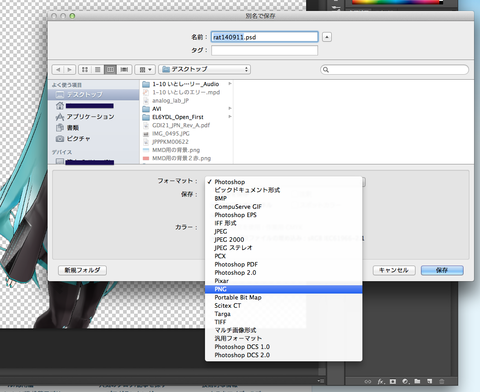Choose IFF 形式 format

pos(284,223)
